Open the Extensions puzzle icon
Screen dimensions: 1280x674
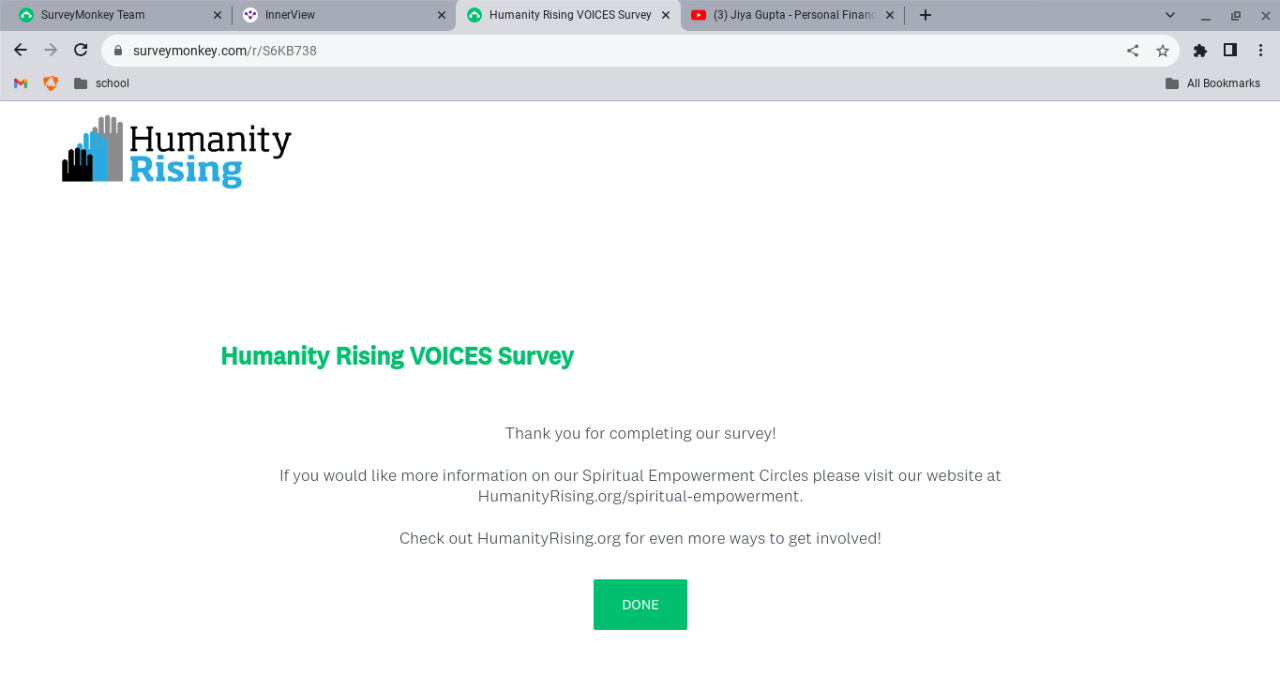click(1200, 50)
